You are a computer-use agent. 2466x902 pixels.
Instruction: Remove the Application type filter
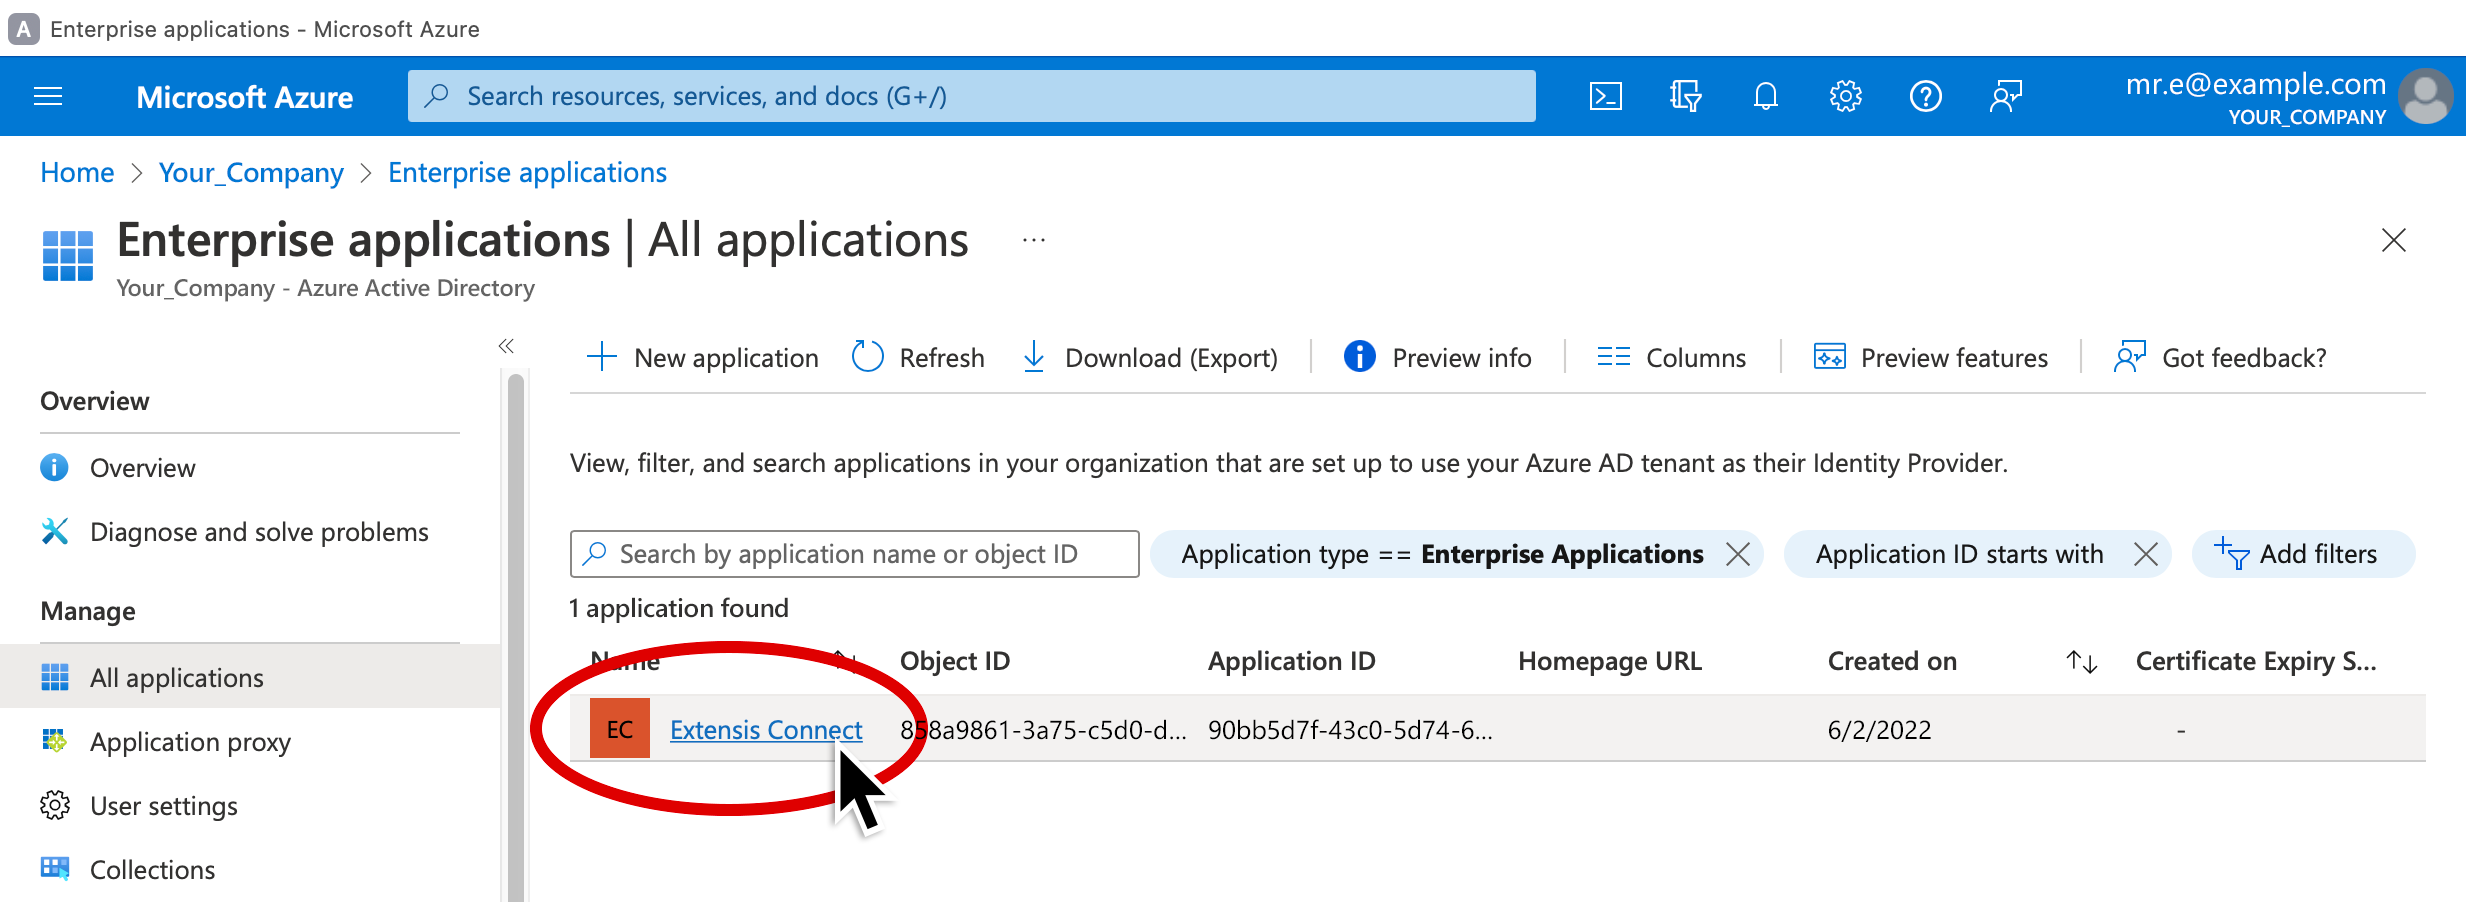click(1738, 554)
